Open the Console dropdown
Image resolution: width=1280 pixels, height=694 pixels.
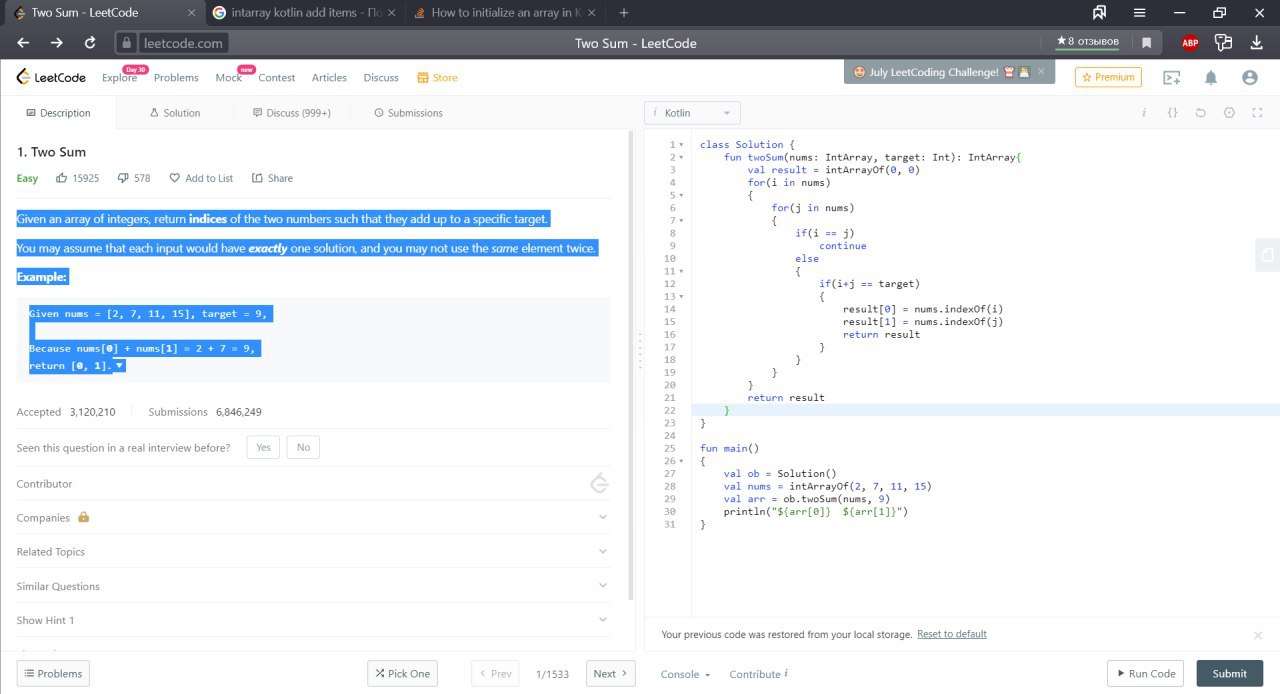[x=685, y=674]
